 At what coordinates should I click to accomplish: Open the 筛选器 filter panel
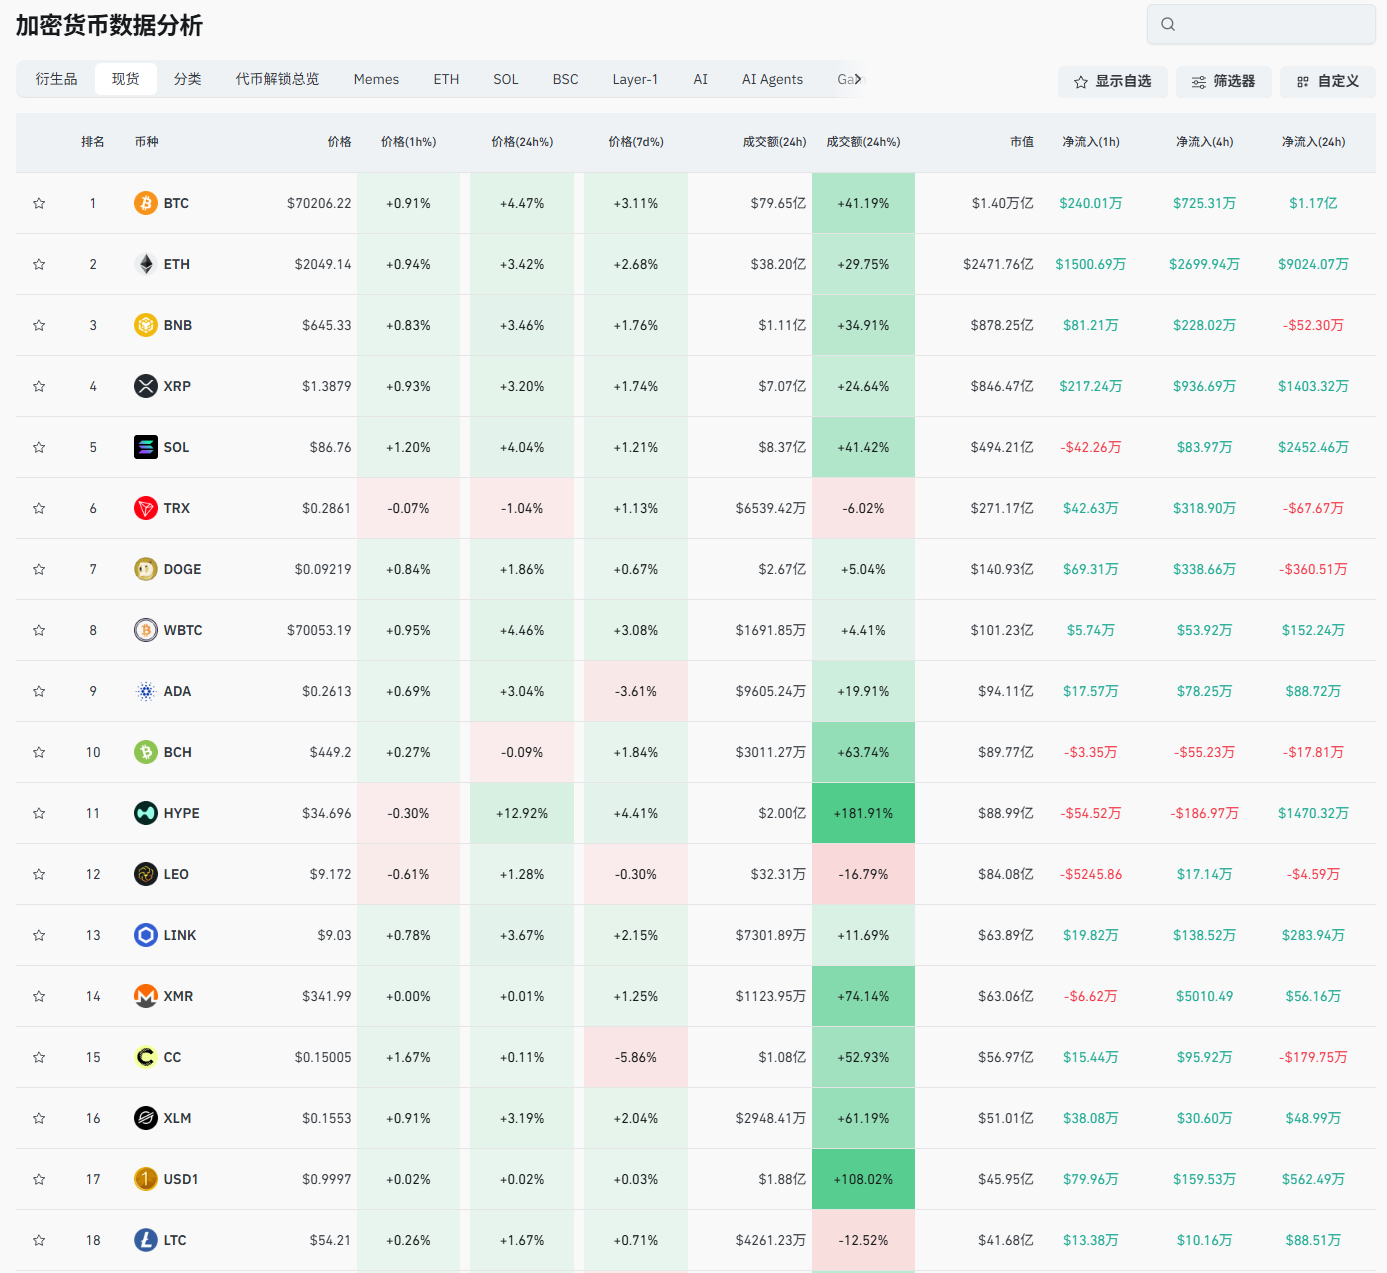click(1223, 82)
